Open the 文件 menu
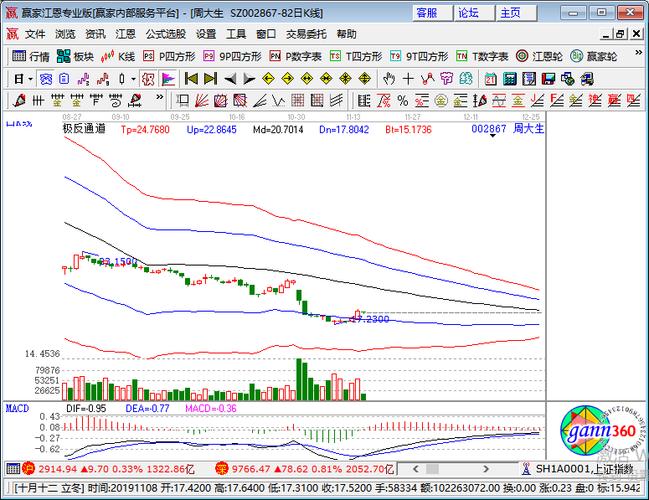Viewport: 649px width, 500px height. pyautogui.click(x=35, y=34)
